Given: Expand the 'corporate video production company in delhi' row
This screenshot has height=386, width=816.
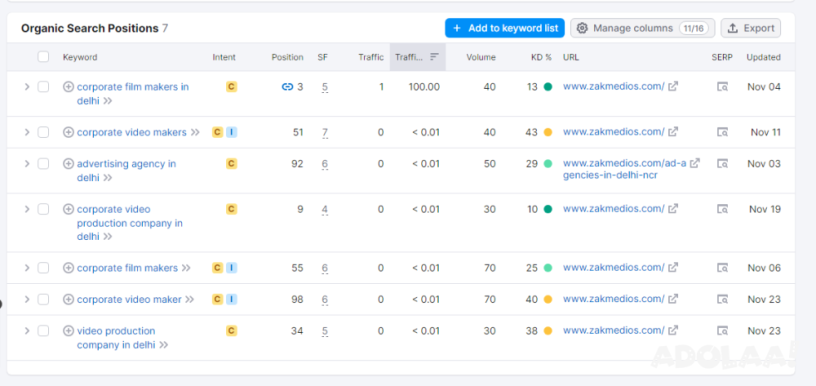Looking at the screenshot, I should coord(27,209).
